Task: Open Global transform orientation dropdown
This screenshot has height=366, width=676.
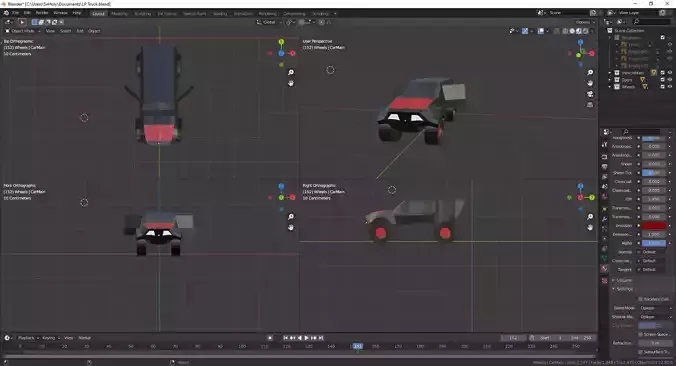Action: click(x=269, y=22)
